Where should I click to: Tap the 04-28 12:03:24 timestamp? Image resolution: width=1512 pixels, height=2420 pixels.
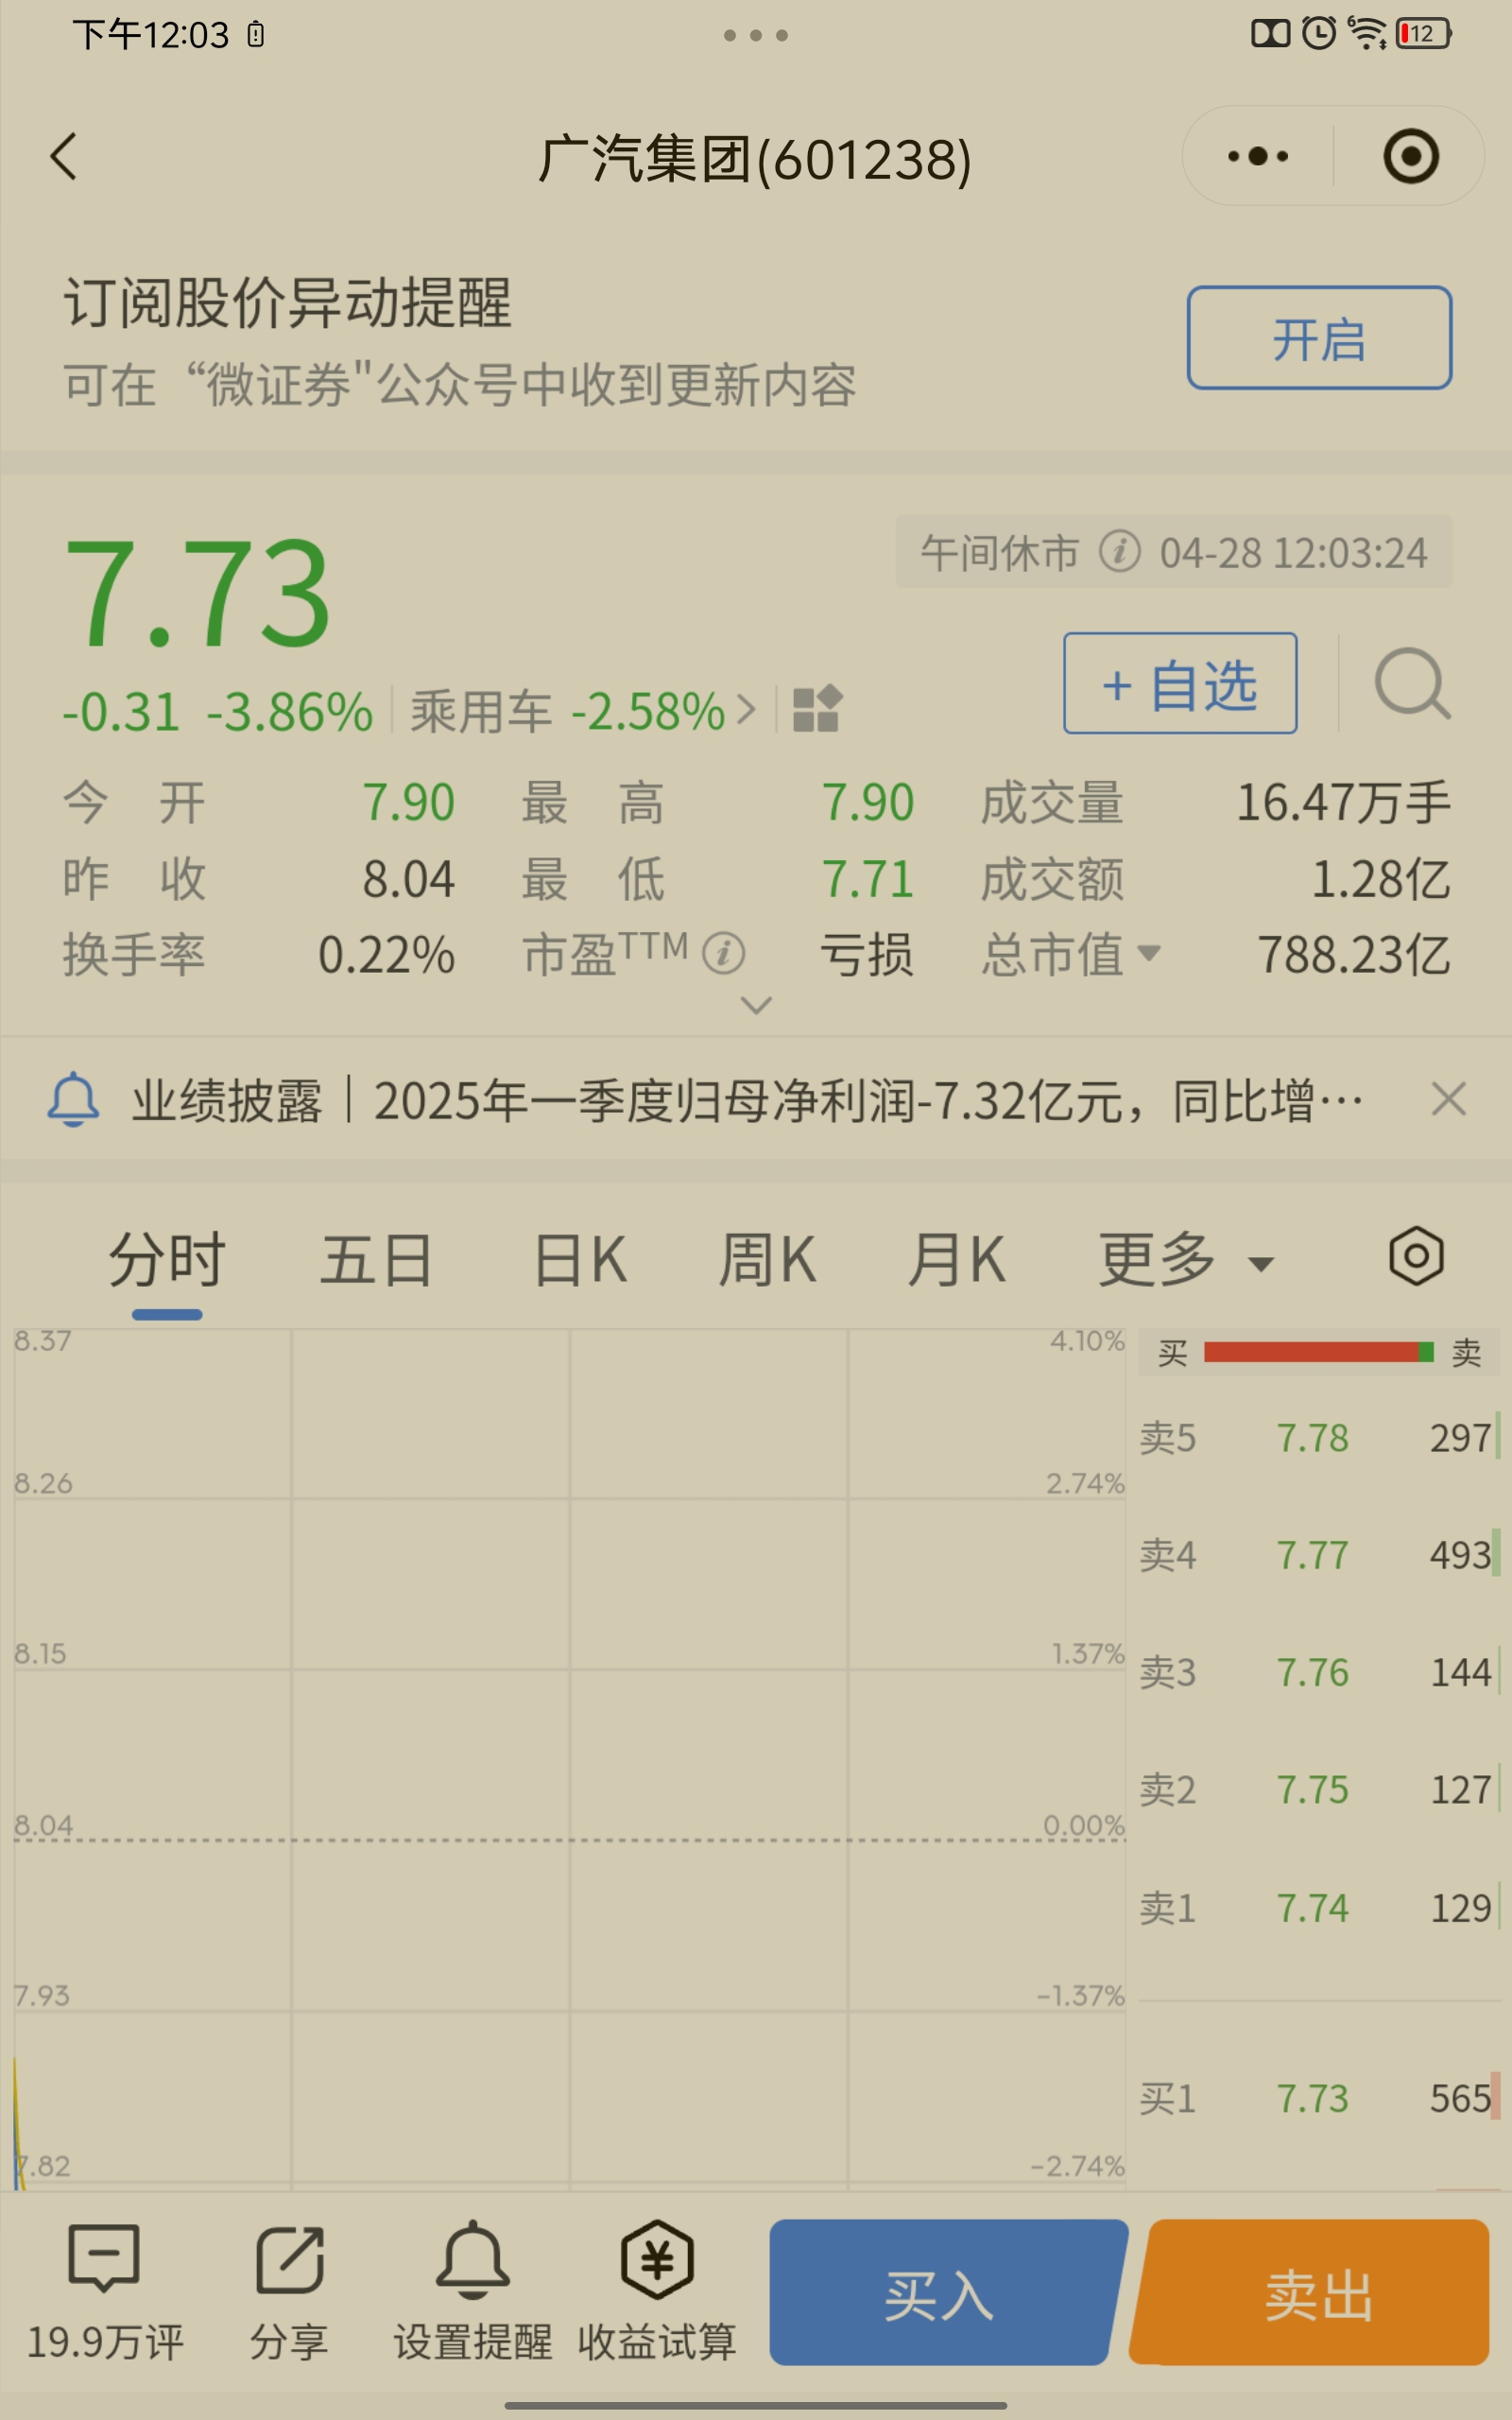1293,553
